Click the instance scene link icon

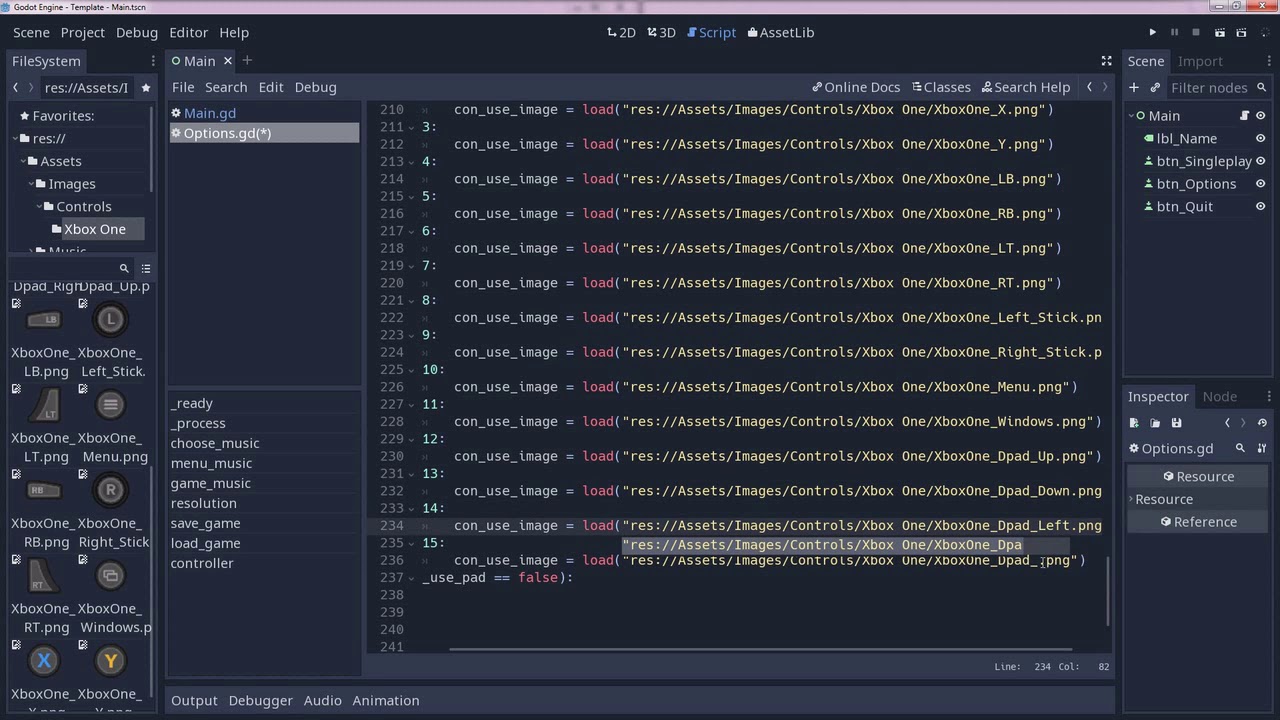[x=1155, y=88]
